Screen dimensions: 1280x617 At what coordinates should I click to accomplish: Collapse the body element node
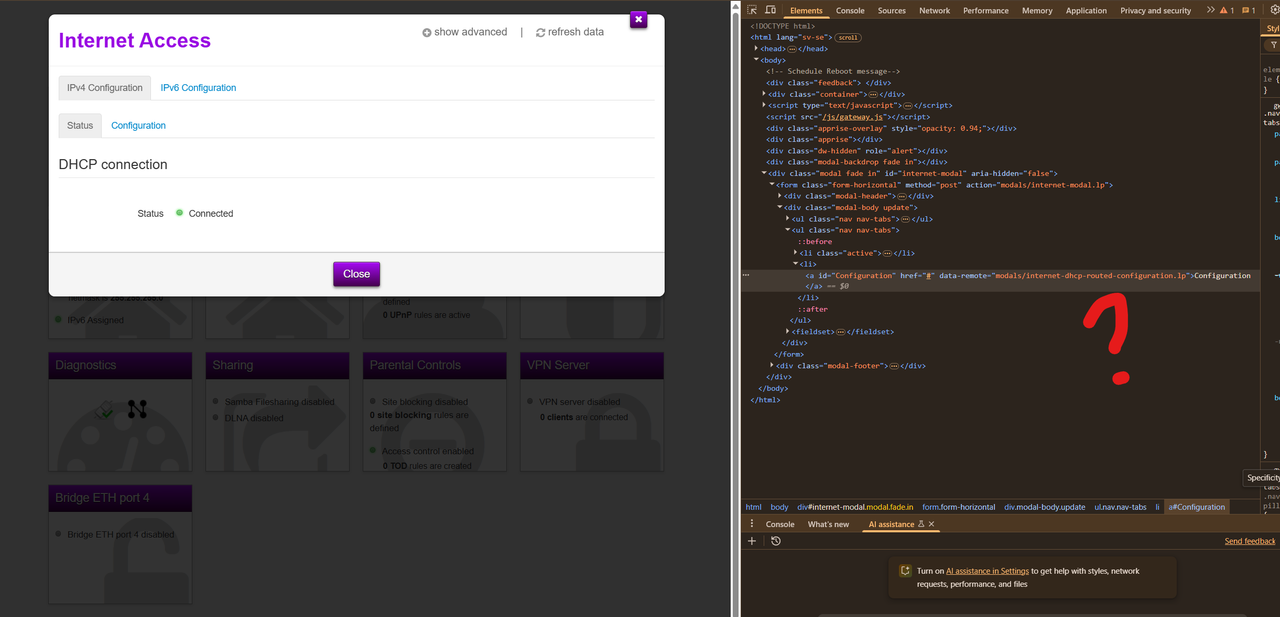757,60
